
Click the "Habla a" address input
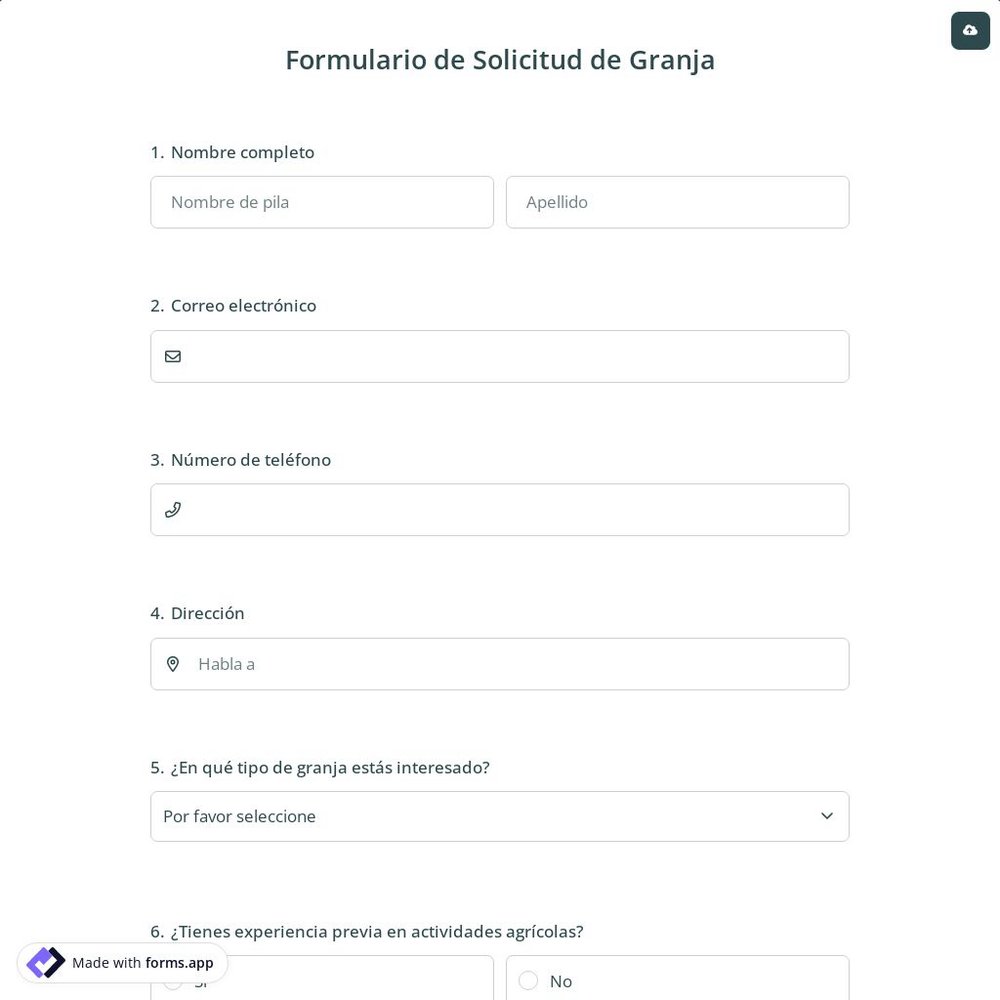pyautogui.click(x=500, y=663)
